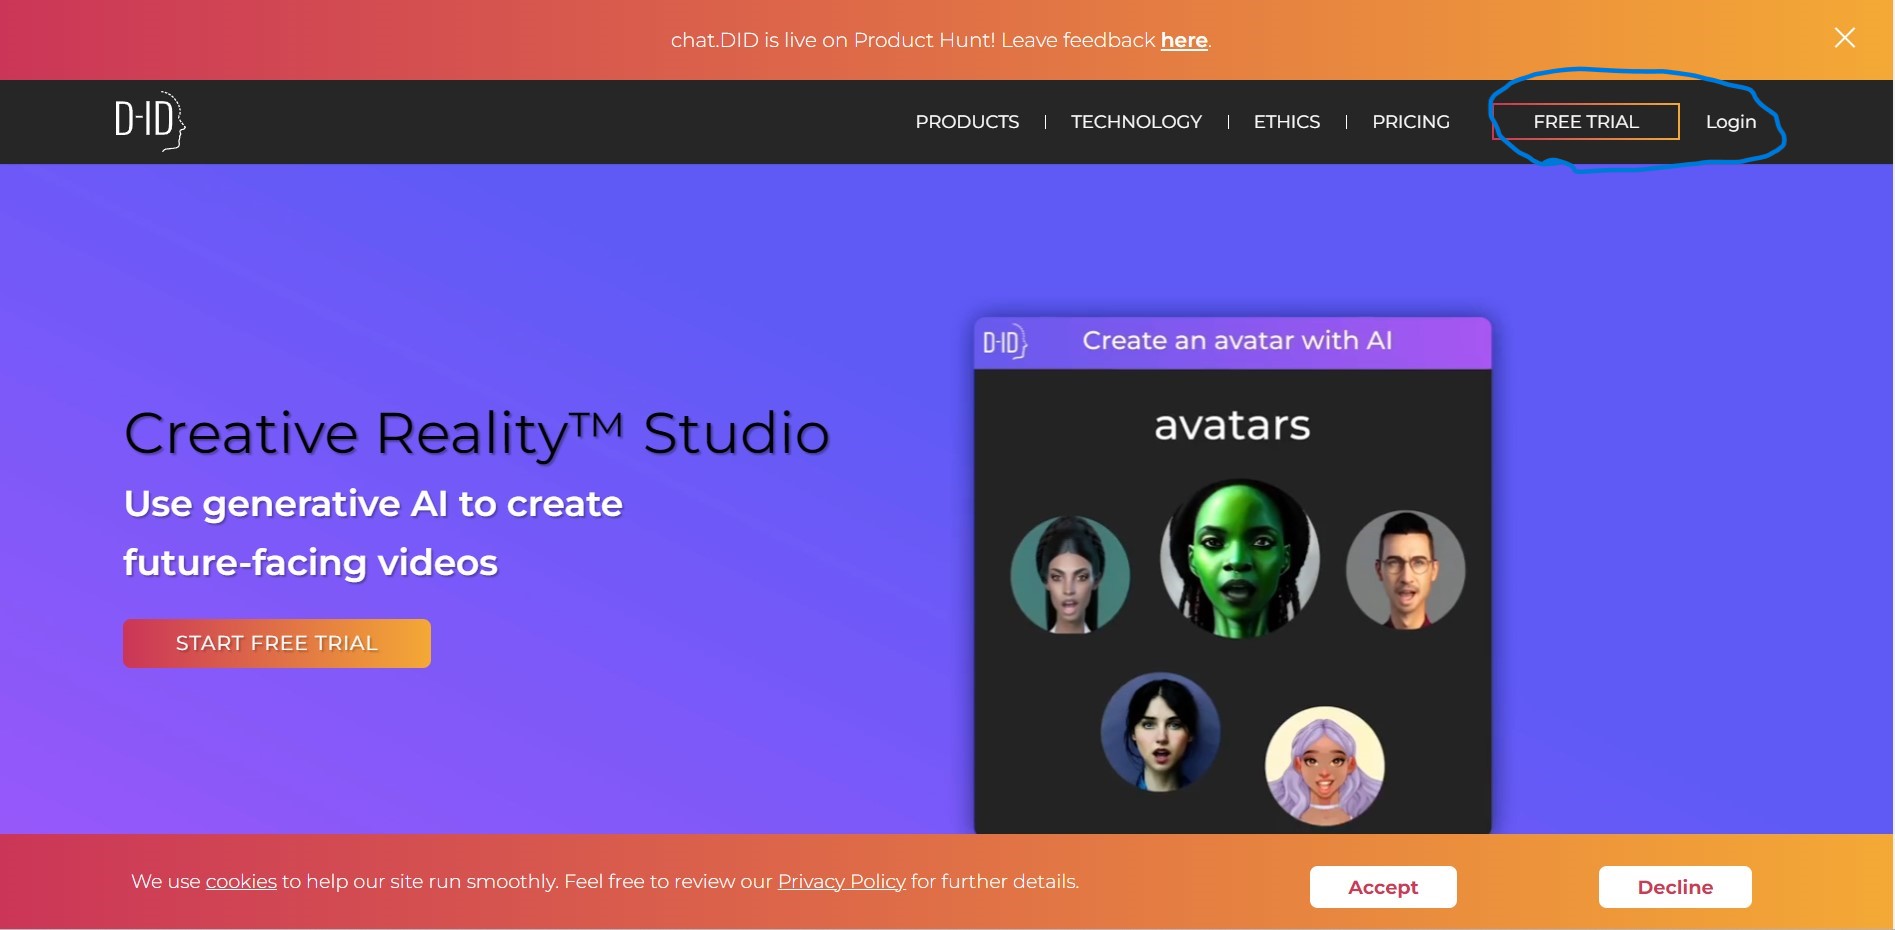Open the PRICING page
Image resolution: width=1895 pixels, height=930 pixels.
(x=1411, y=121)
